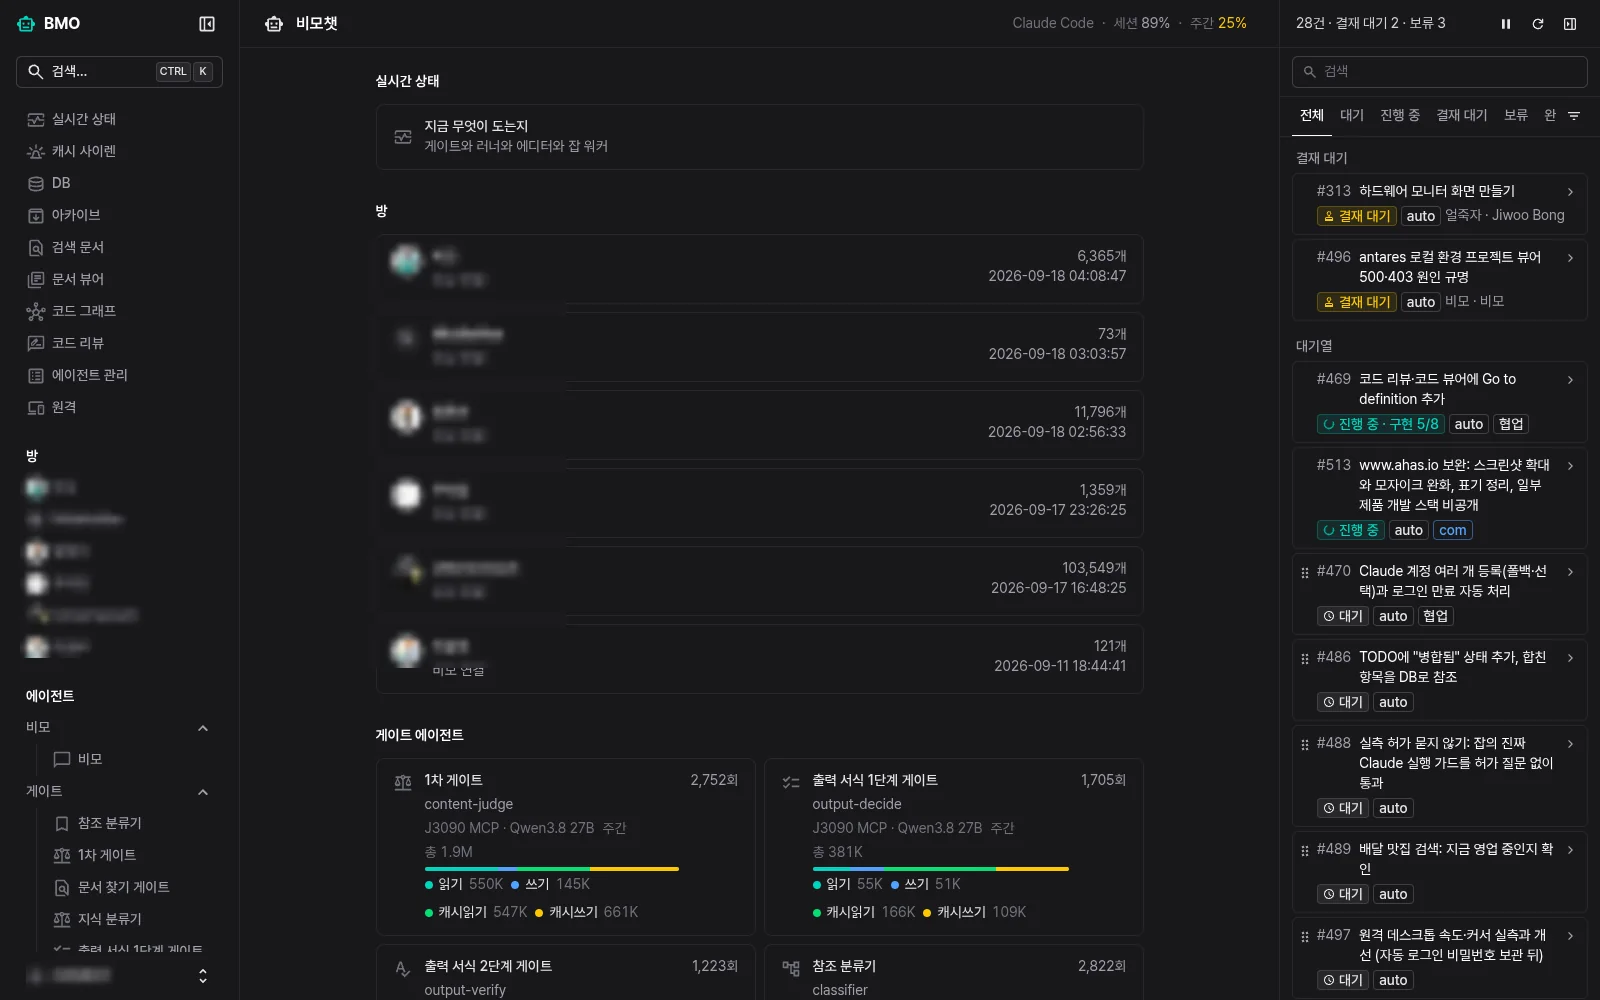
Task: Collapse the 게이트 agent group
Action: click(203, 792)
